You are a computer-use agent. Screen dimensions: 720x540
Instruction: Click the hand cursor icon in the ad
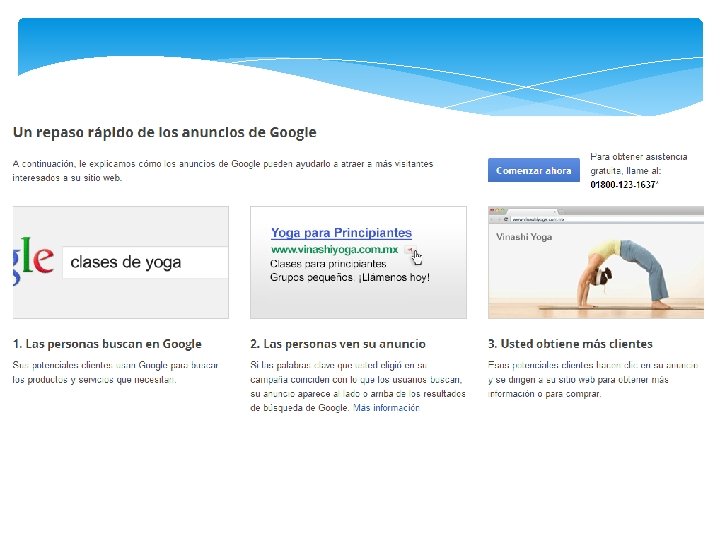(x=416, y=257)
